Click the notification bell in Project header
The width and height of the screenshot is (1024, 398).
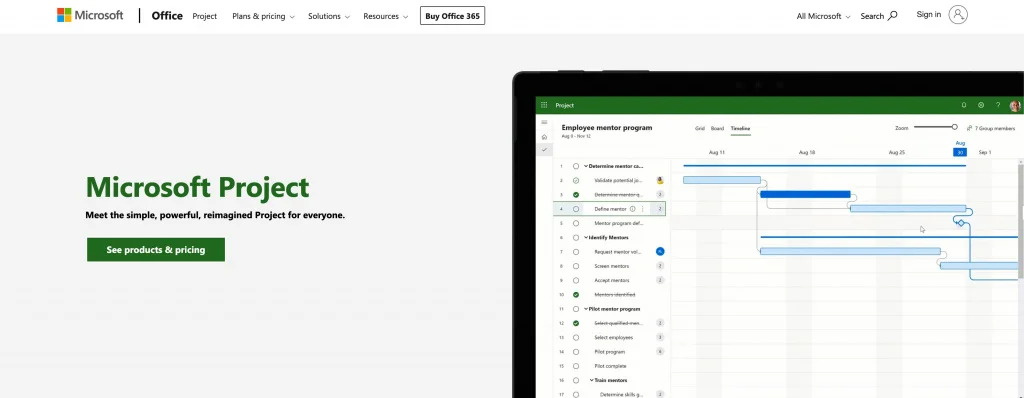coord(964,105)
